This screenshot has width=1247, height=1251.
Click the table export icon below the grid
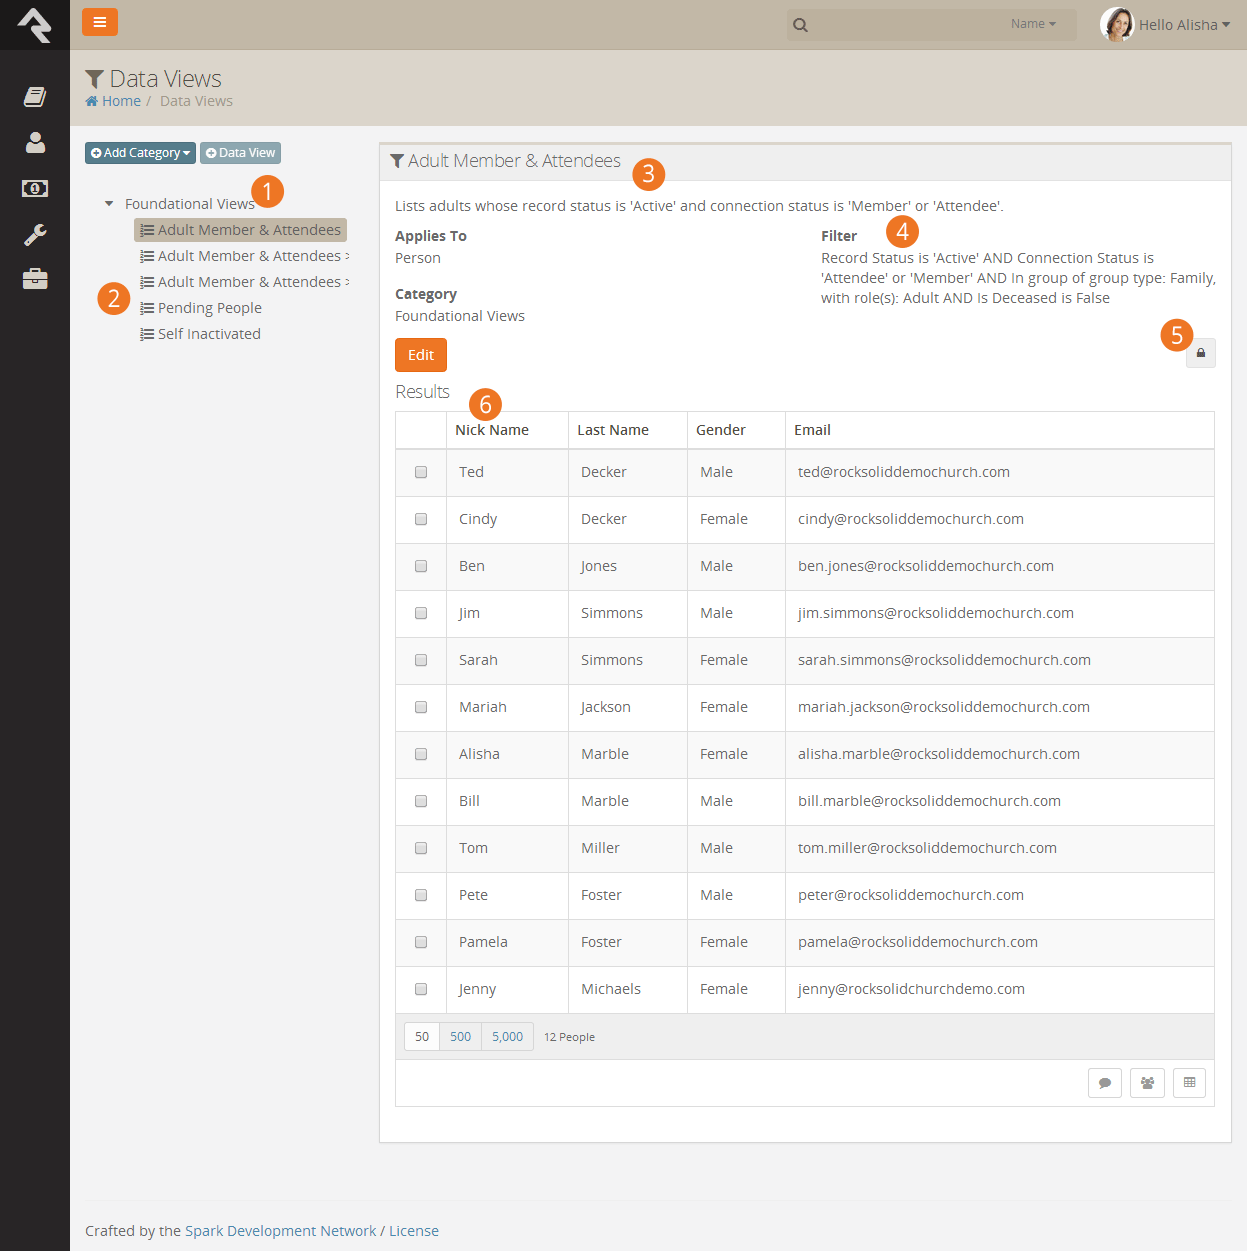tap(1189, 1083)
